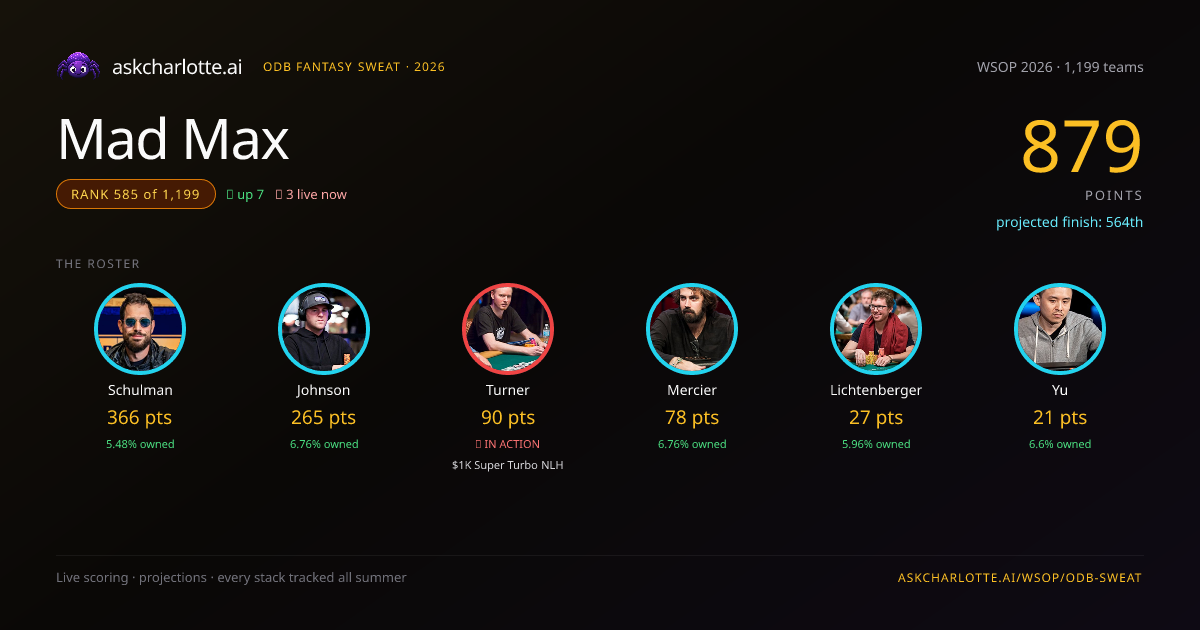
Task: Click the purple spider logo icon
Action: [x=78, y=67]
